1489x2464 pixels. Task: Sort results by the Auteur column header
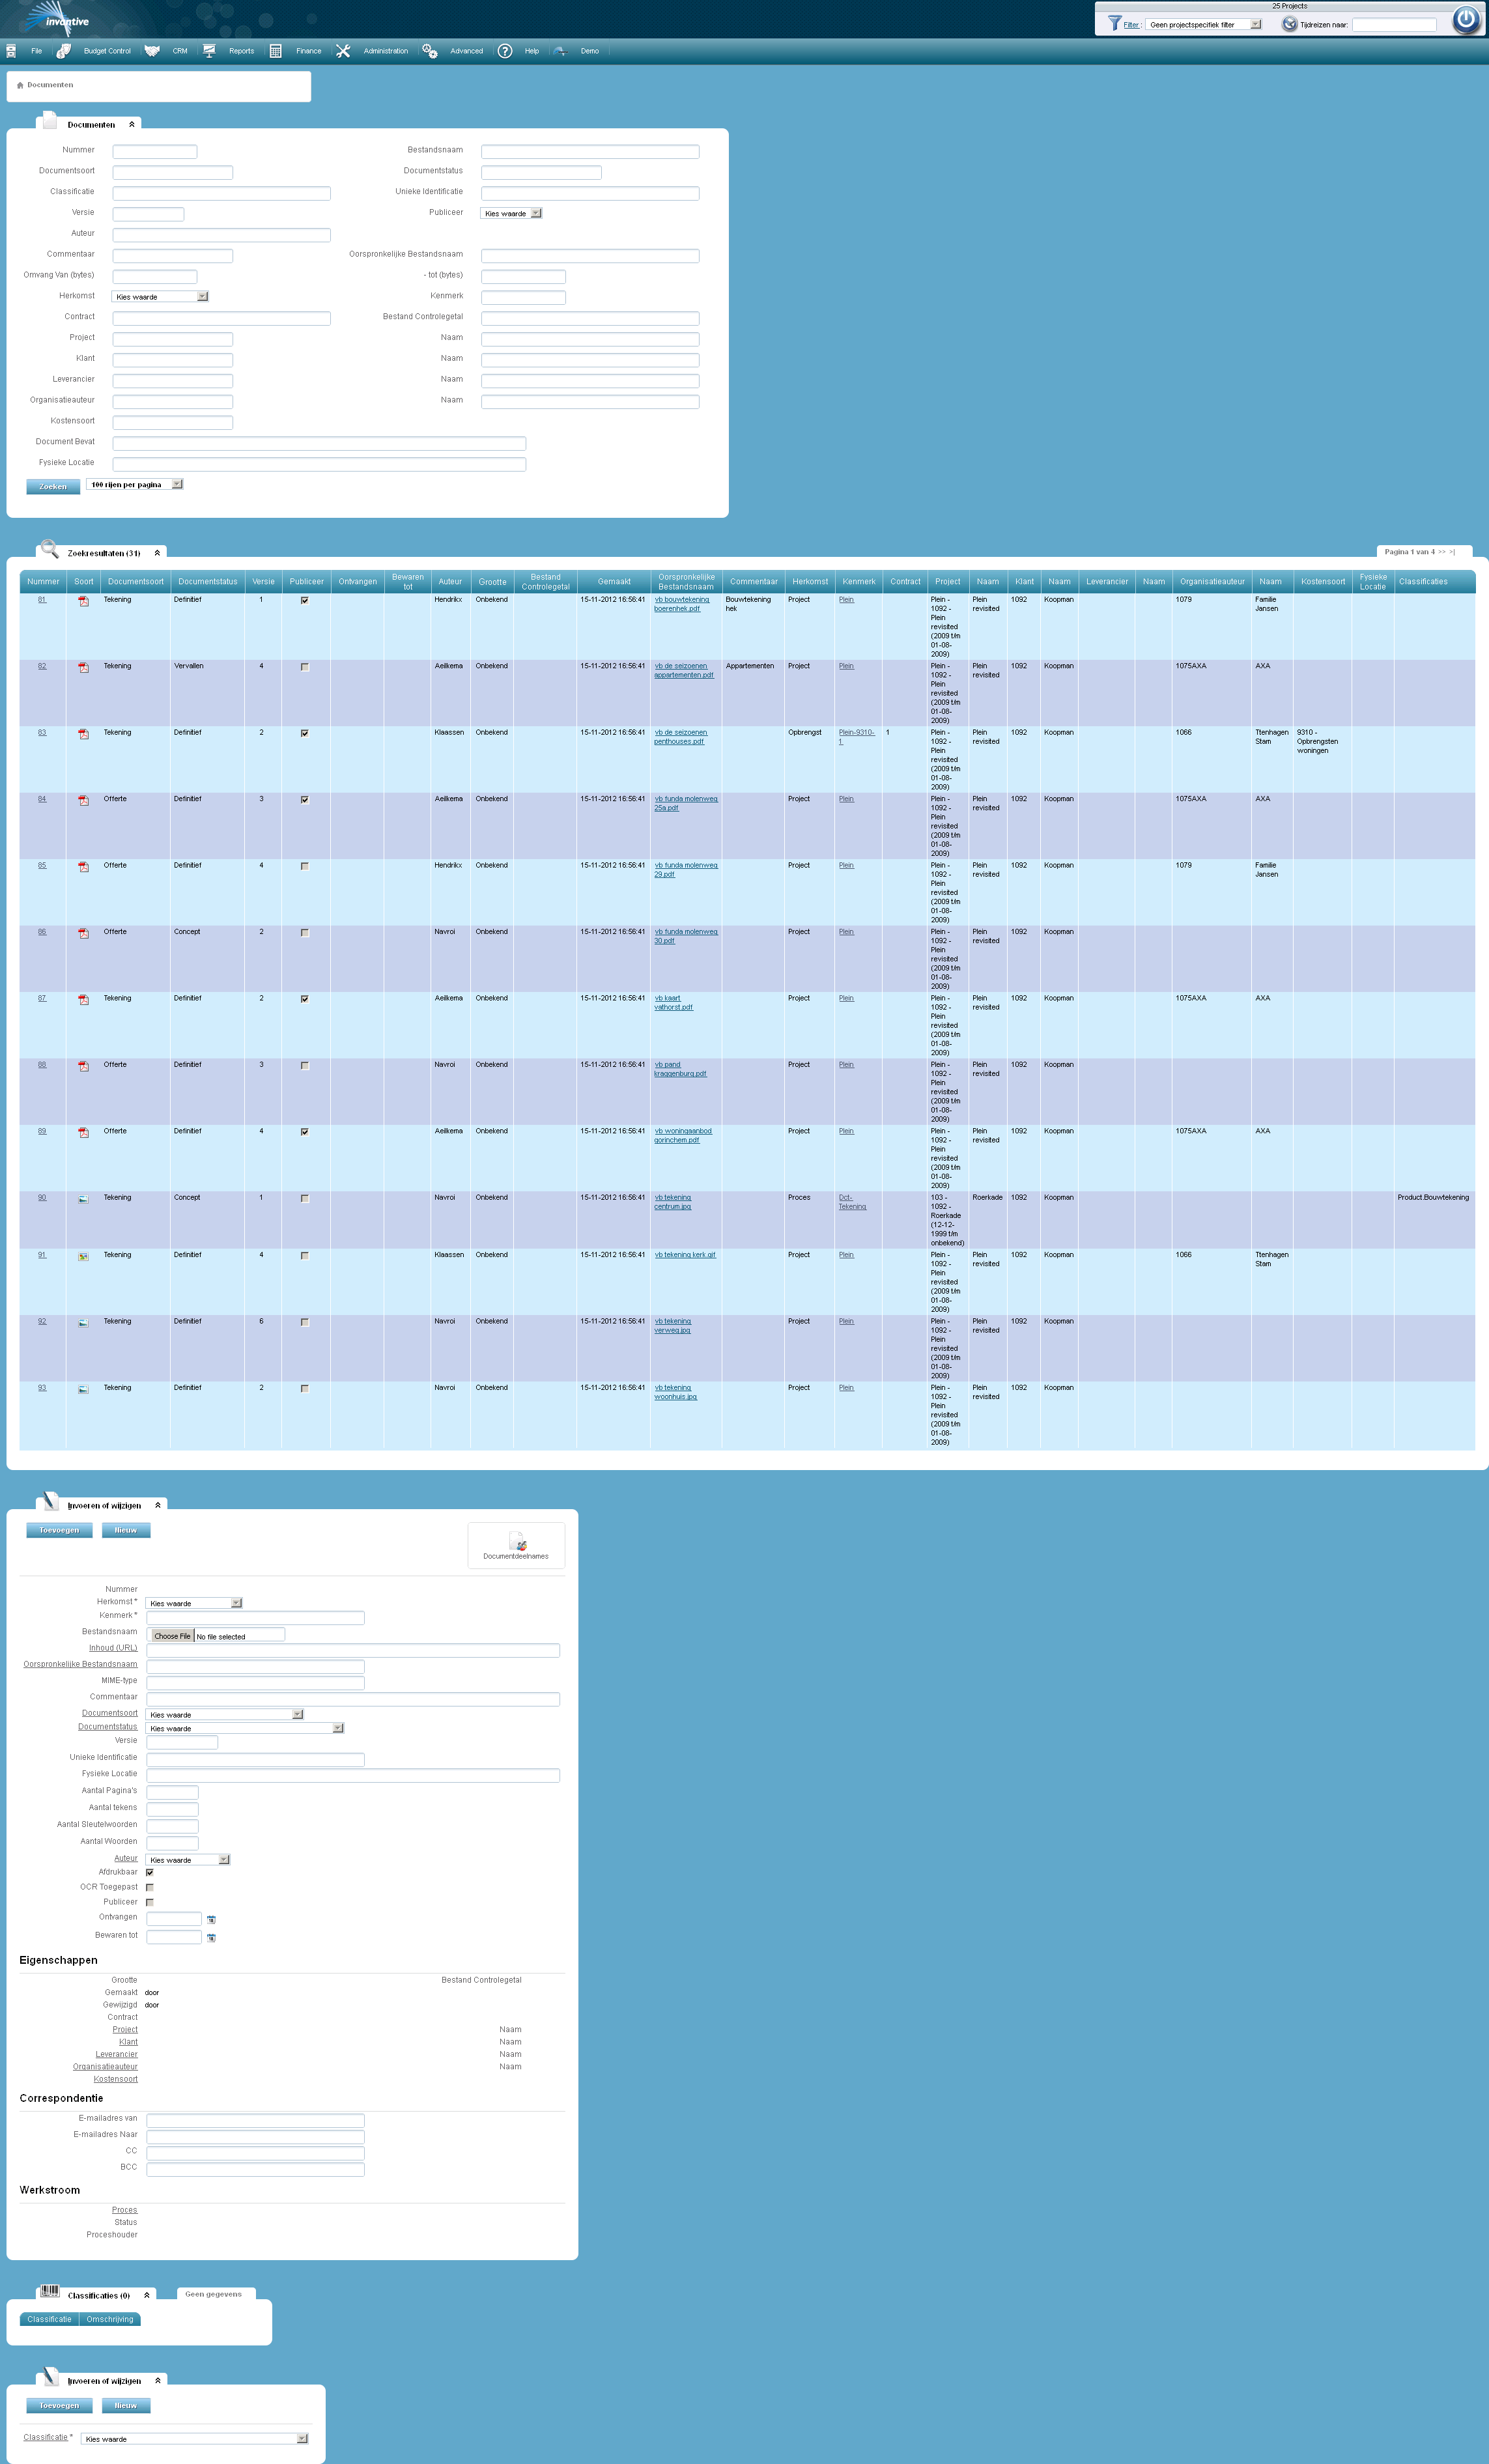pos(451,581)
